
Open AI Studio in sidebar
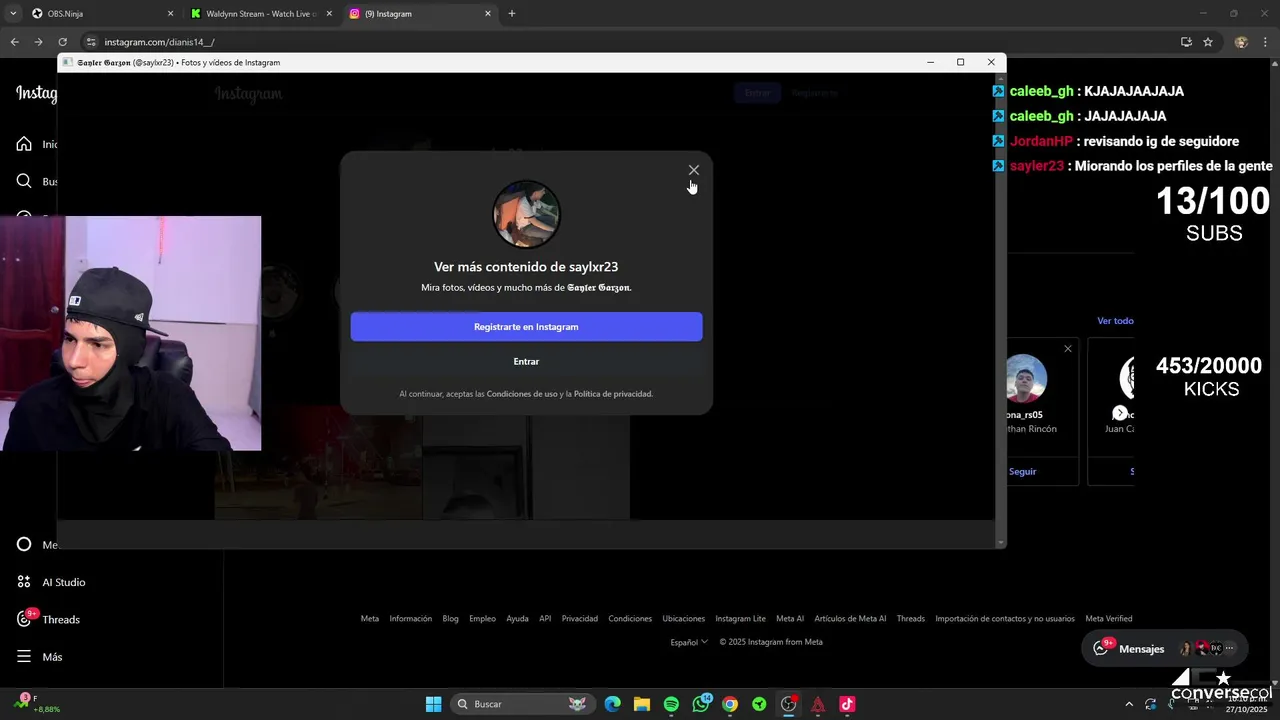point(50,582)
